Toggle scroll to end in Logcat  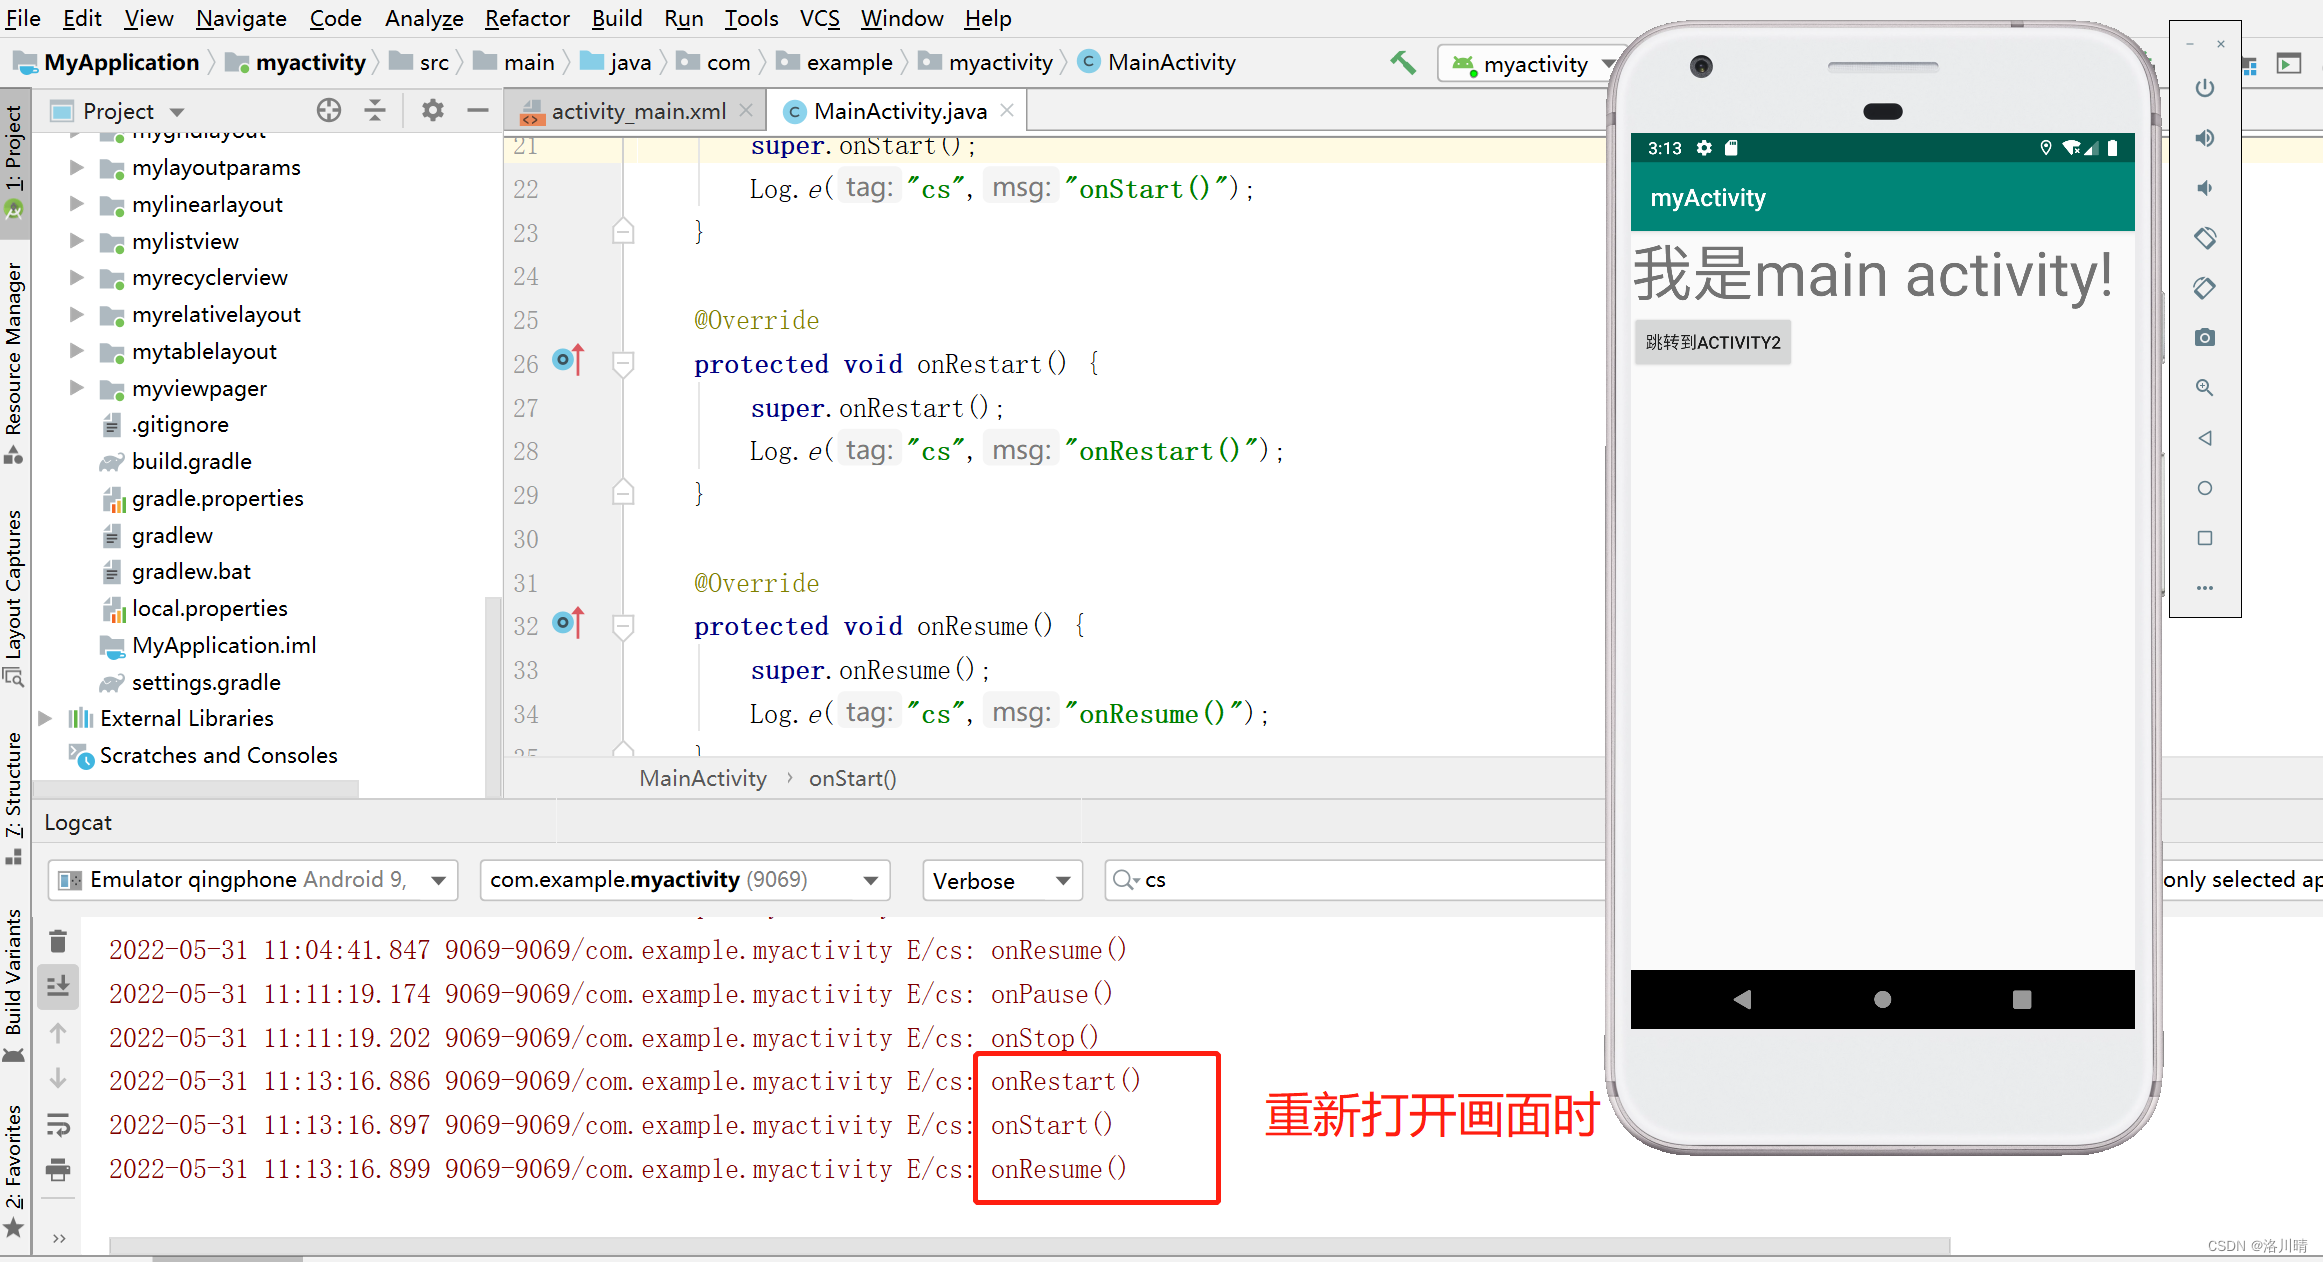(x=57, y=986)
